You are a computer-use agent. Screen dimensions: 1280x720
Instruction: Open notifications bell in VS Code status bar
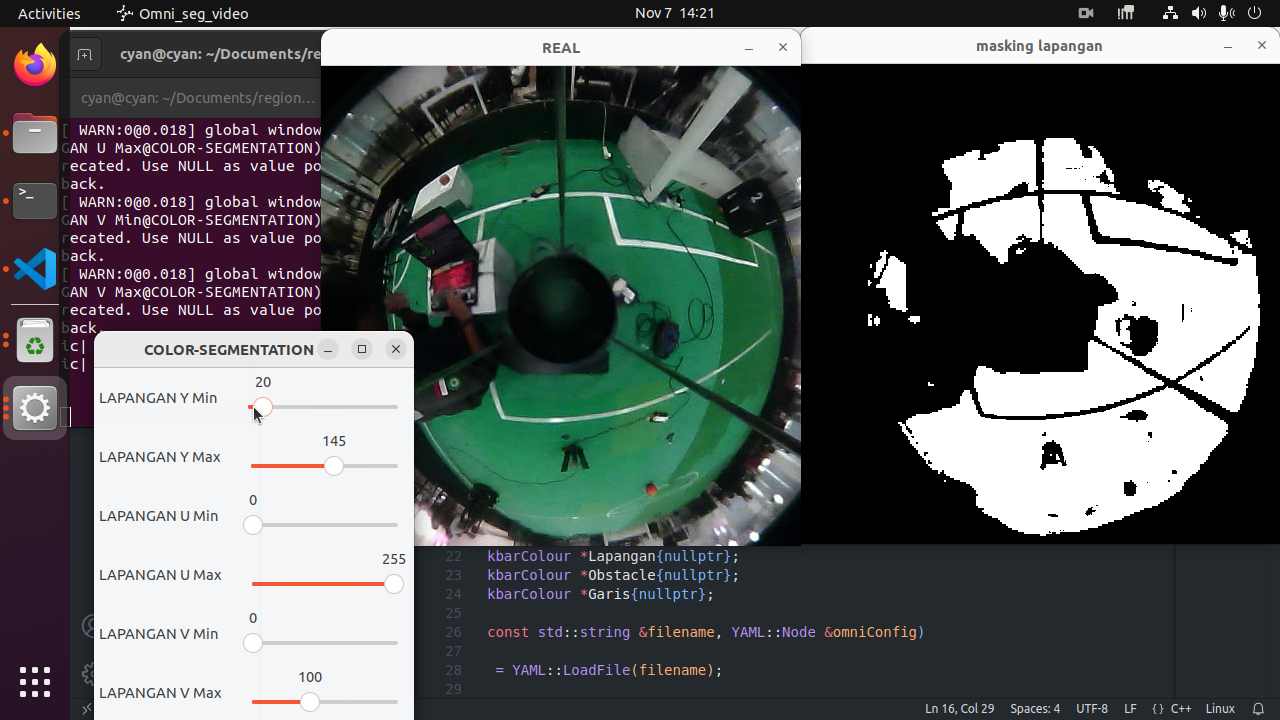coord(1259,708)
